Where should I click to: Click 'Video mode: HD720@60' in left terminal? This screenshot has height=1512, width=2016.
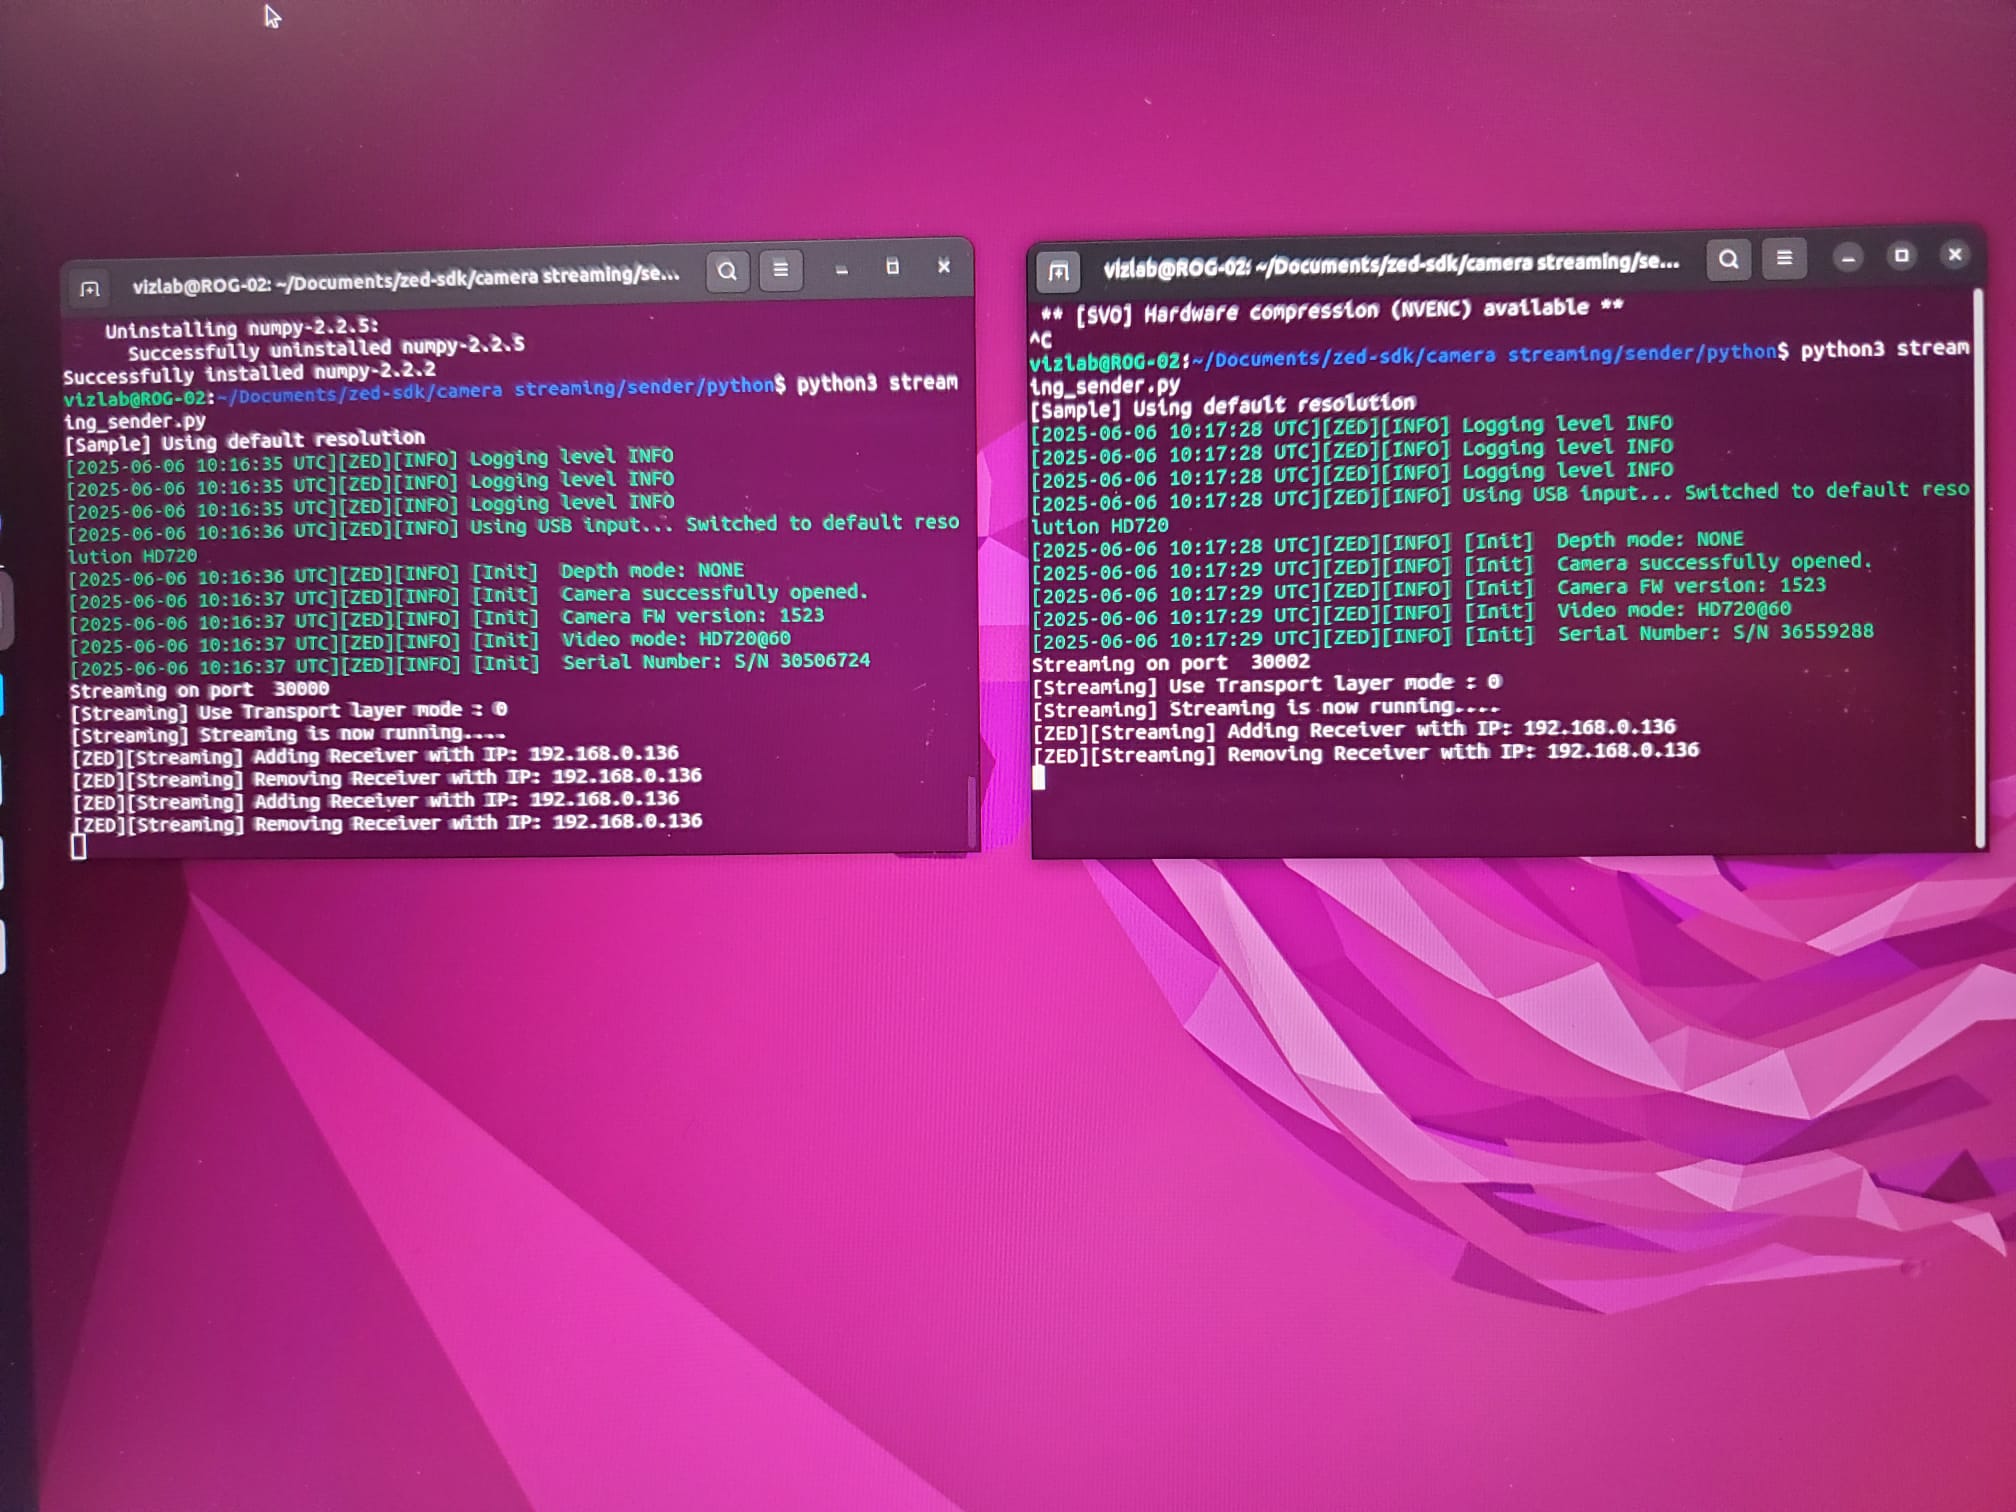tap(676, 639)
